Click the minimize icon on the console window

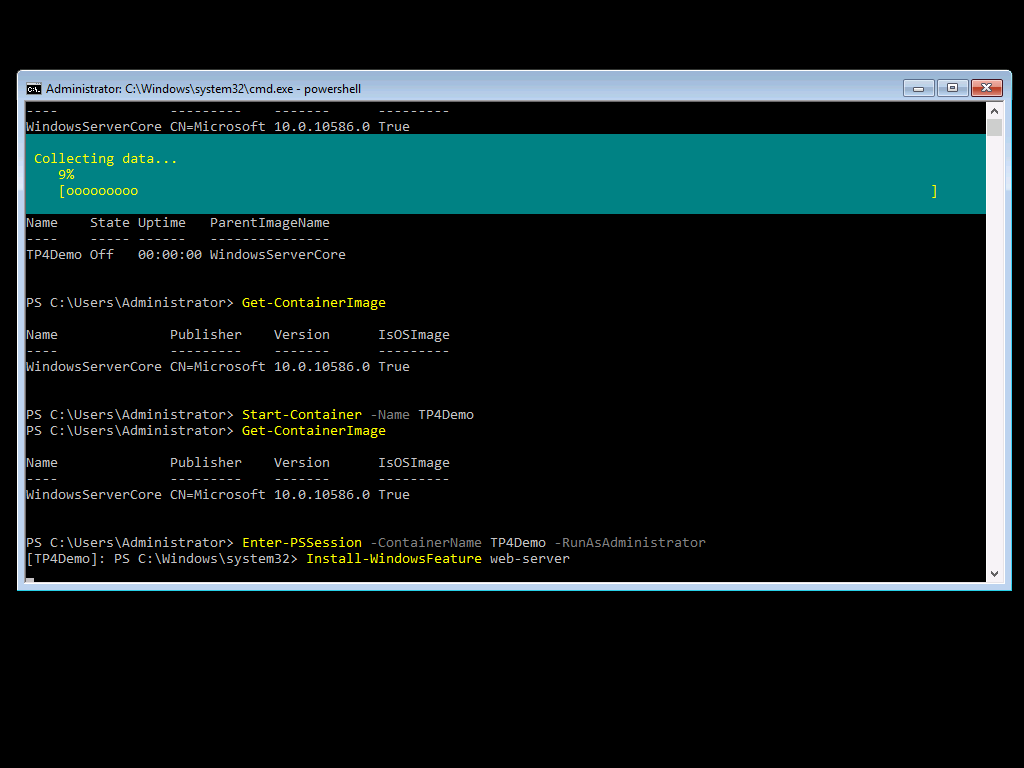pyautogui.click(x=918, y=88)
